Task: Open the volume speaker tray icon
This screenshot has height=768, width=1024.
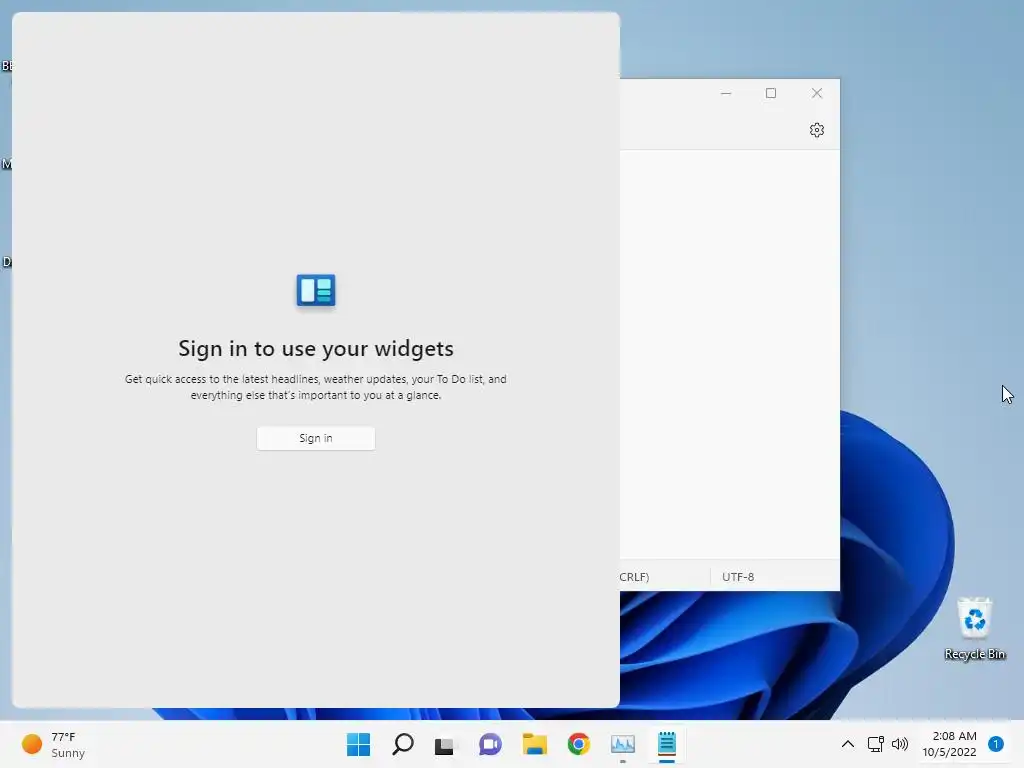Action: pos(900,744)
